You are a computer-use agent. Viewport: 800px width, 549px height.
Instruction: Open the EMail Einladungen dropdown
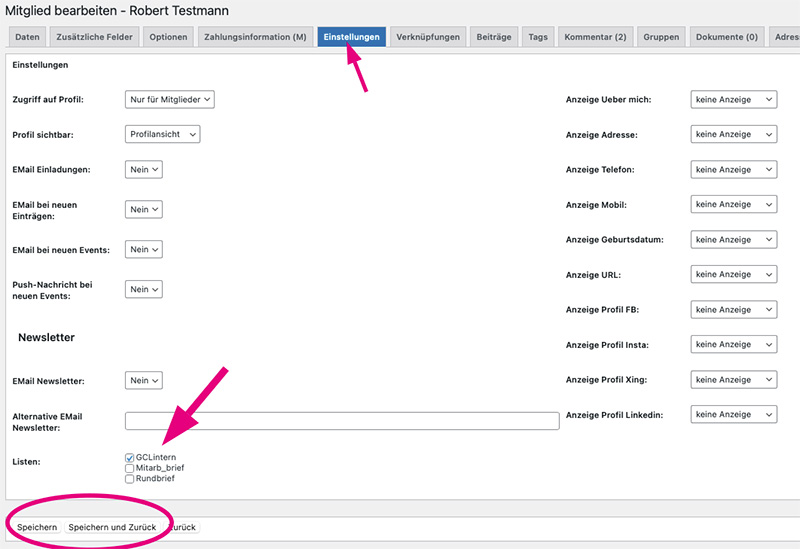pos(144,170)
